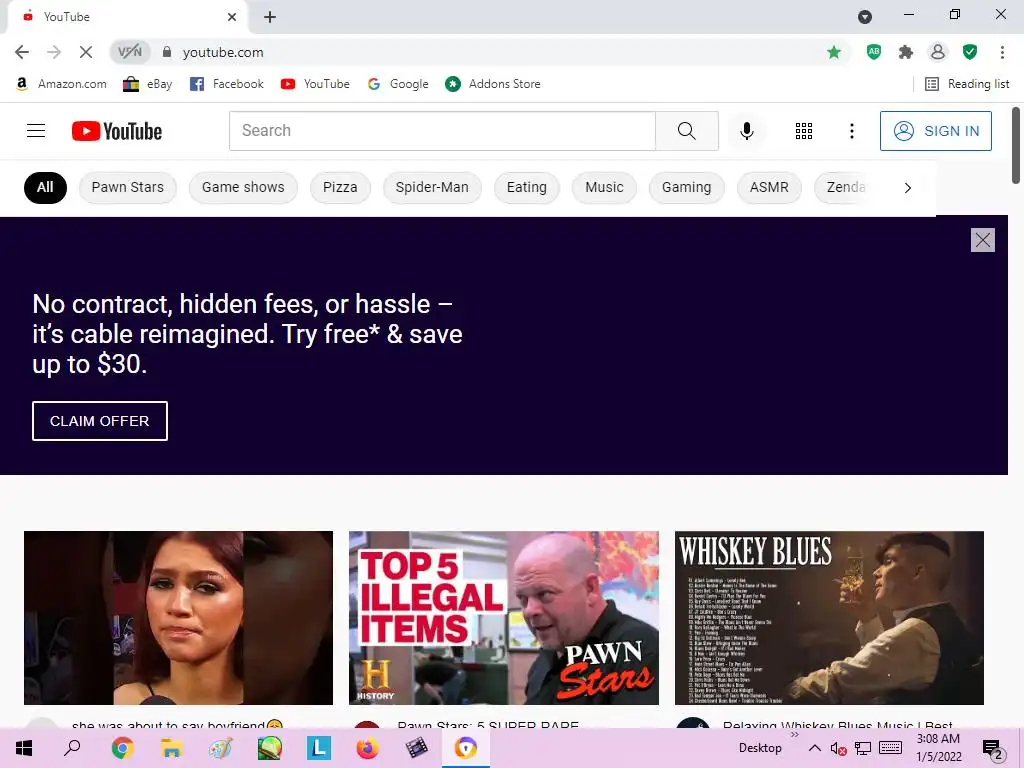1024x768 pixels.
Task: Open the Amazon.com bookmark
Action: (x=61, y=84)
